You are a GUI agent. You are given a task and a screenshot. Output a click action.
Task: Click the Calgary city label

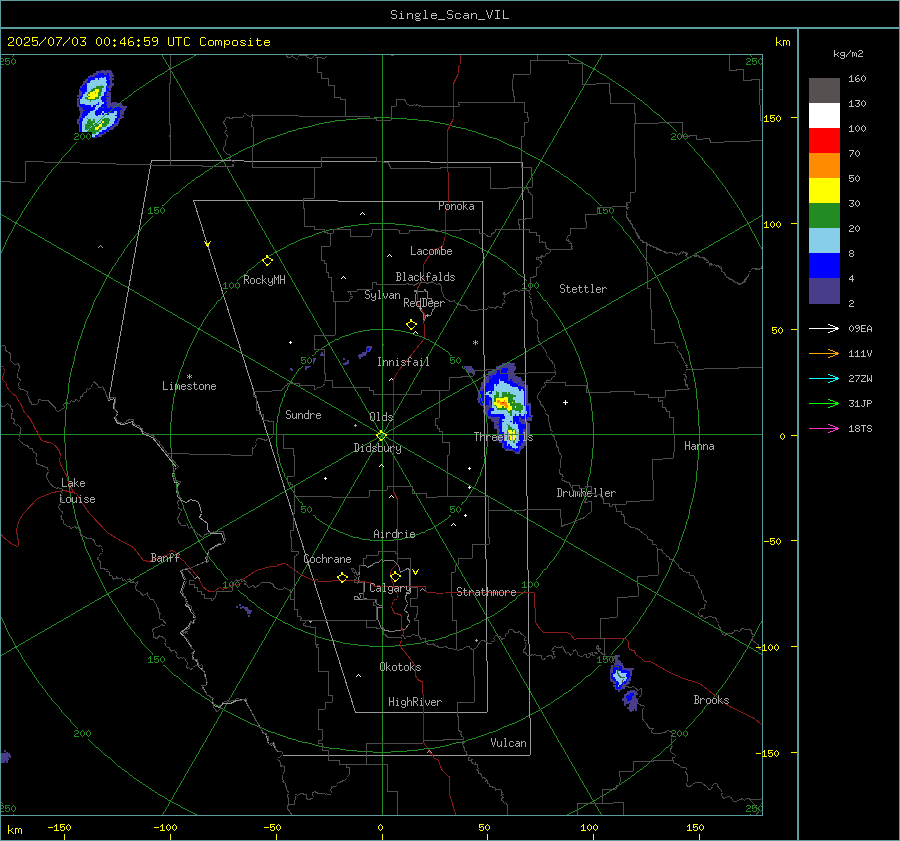pos(390,588)
